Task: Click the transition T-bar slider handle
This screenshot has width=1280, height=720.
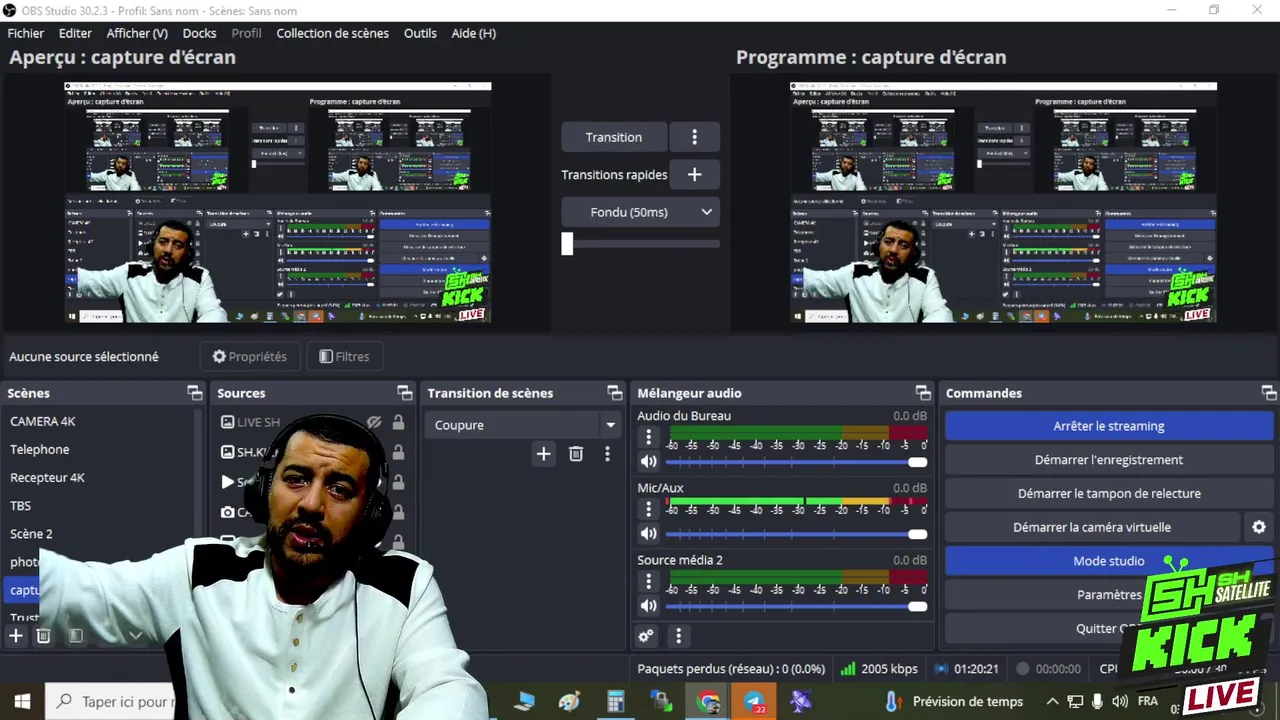Action: click(x=567, y=243)
